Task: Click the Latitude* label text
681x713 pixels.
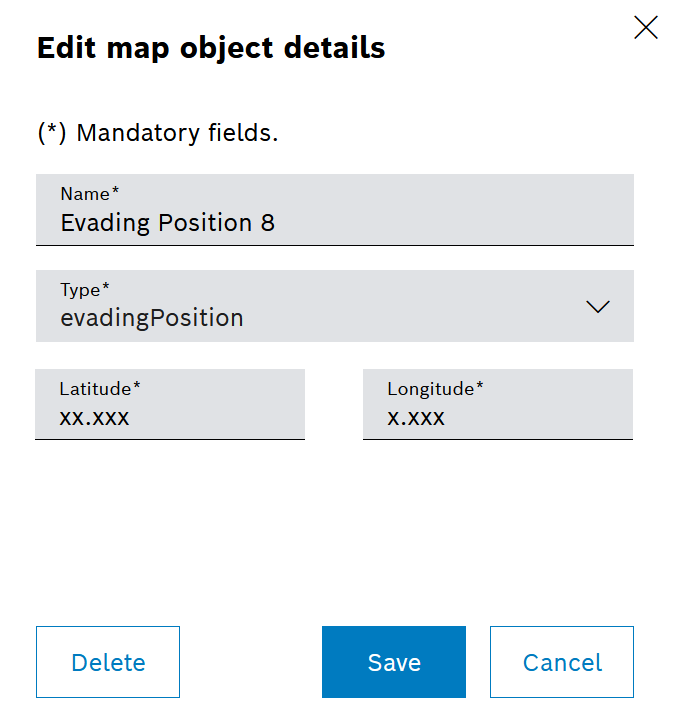Action: [x=100, y=388]
